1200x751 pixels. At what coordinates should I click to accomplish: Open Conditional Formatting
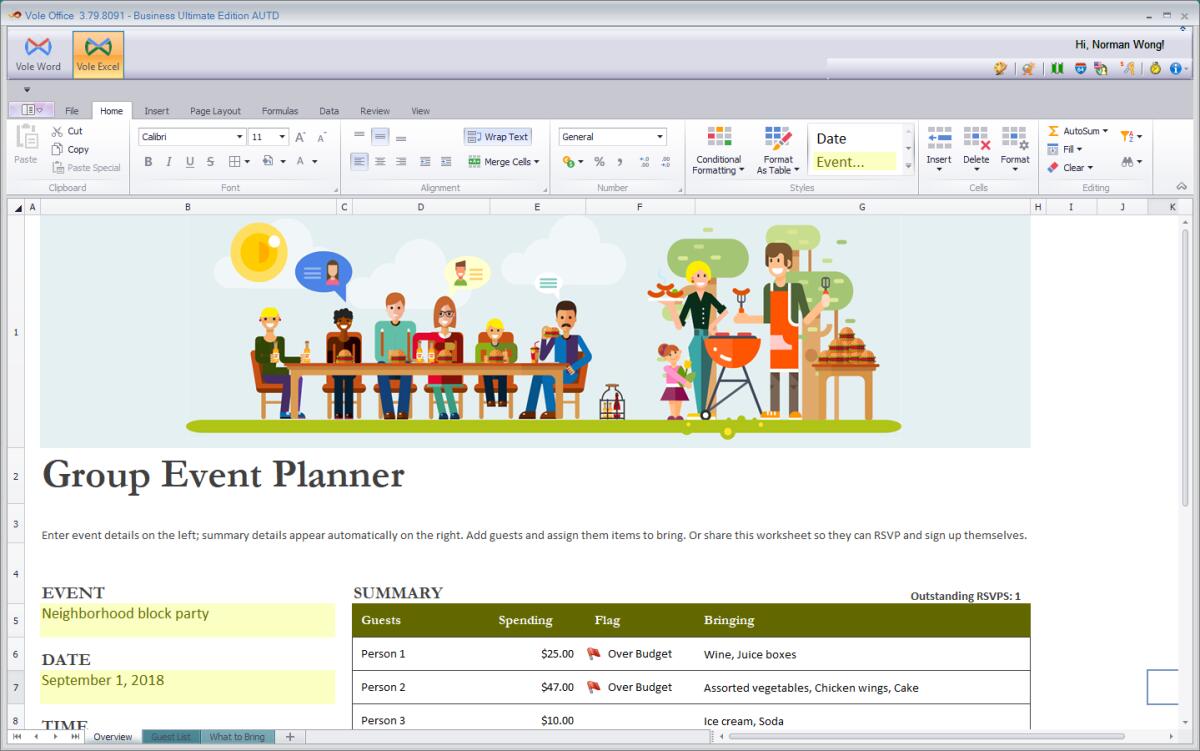click(x=718, y=150)
